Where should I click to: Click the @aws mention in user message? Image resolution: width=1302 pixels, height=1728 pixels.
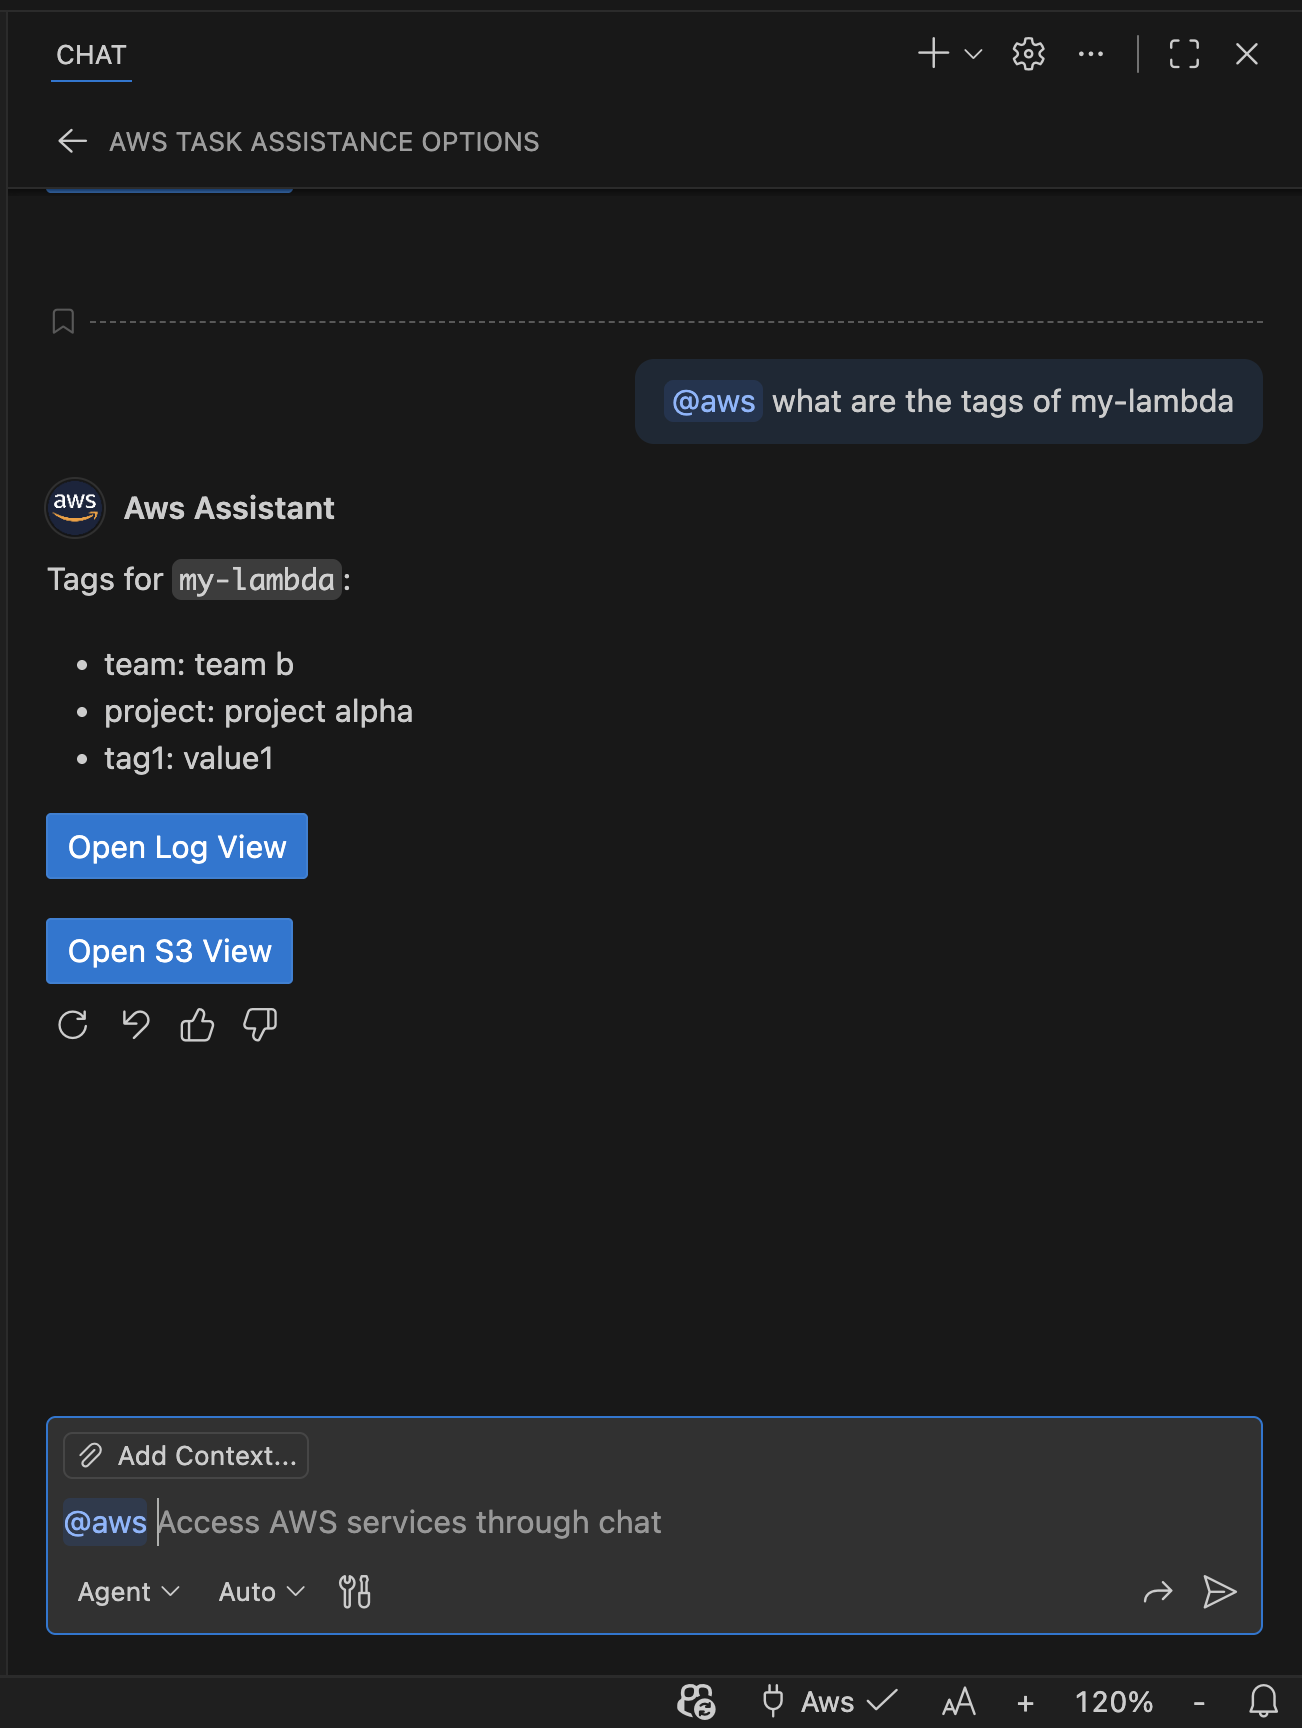713,401
